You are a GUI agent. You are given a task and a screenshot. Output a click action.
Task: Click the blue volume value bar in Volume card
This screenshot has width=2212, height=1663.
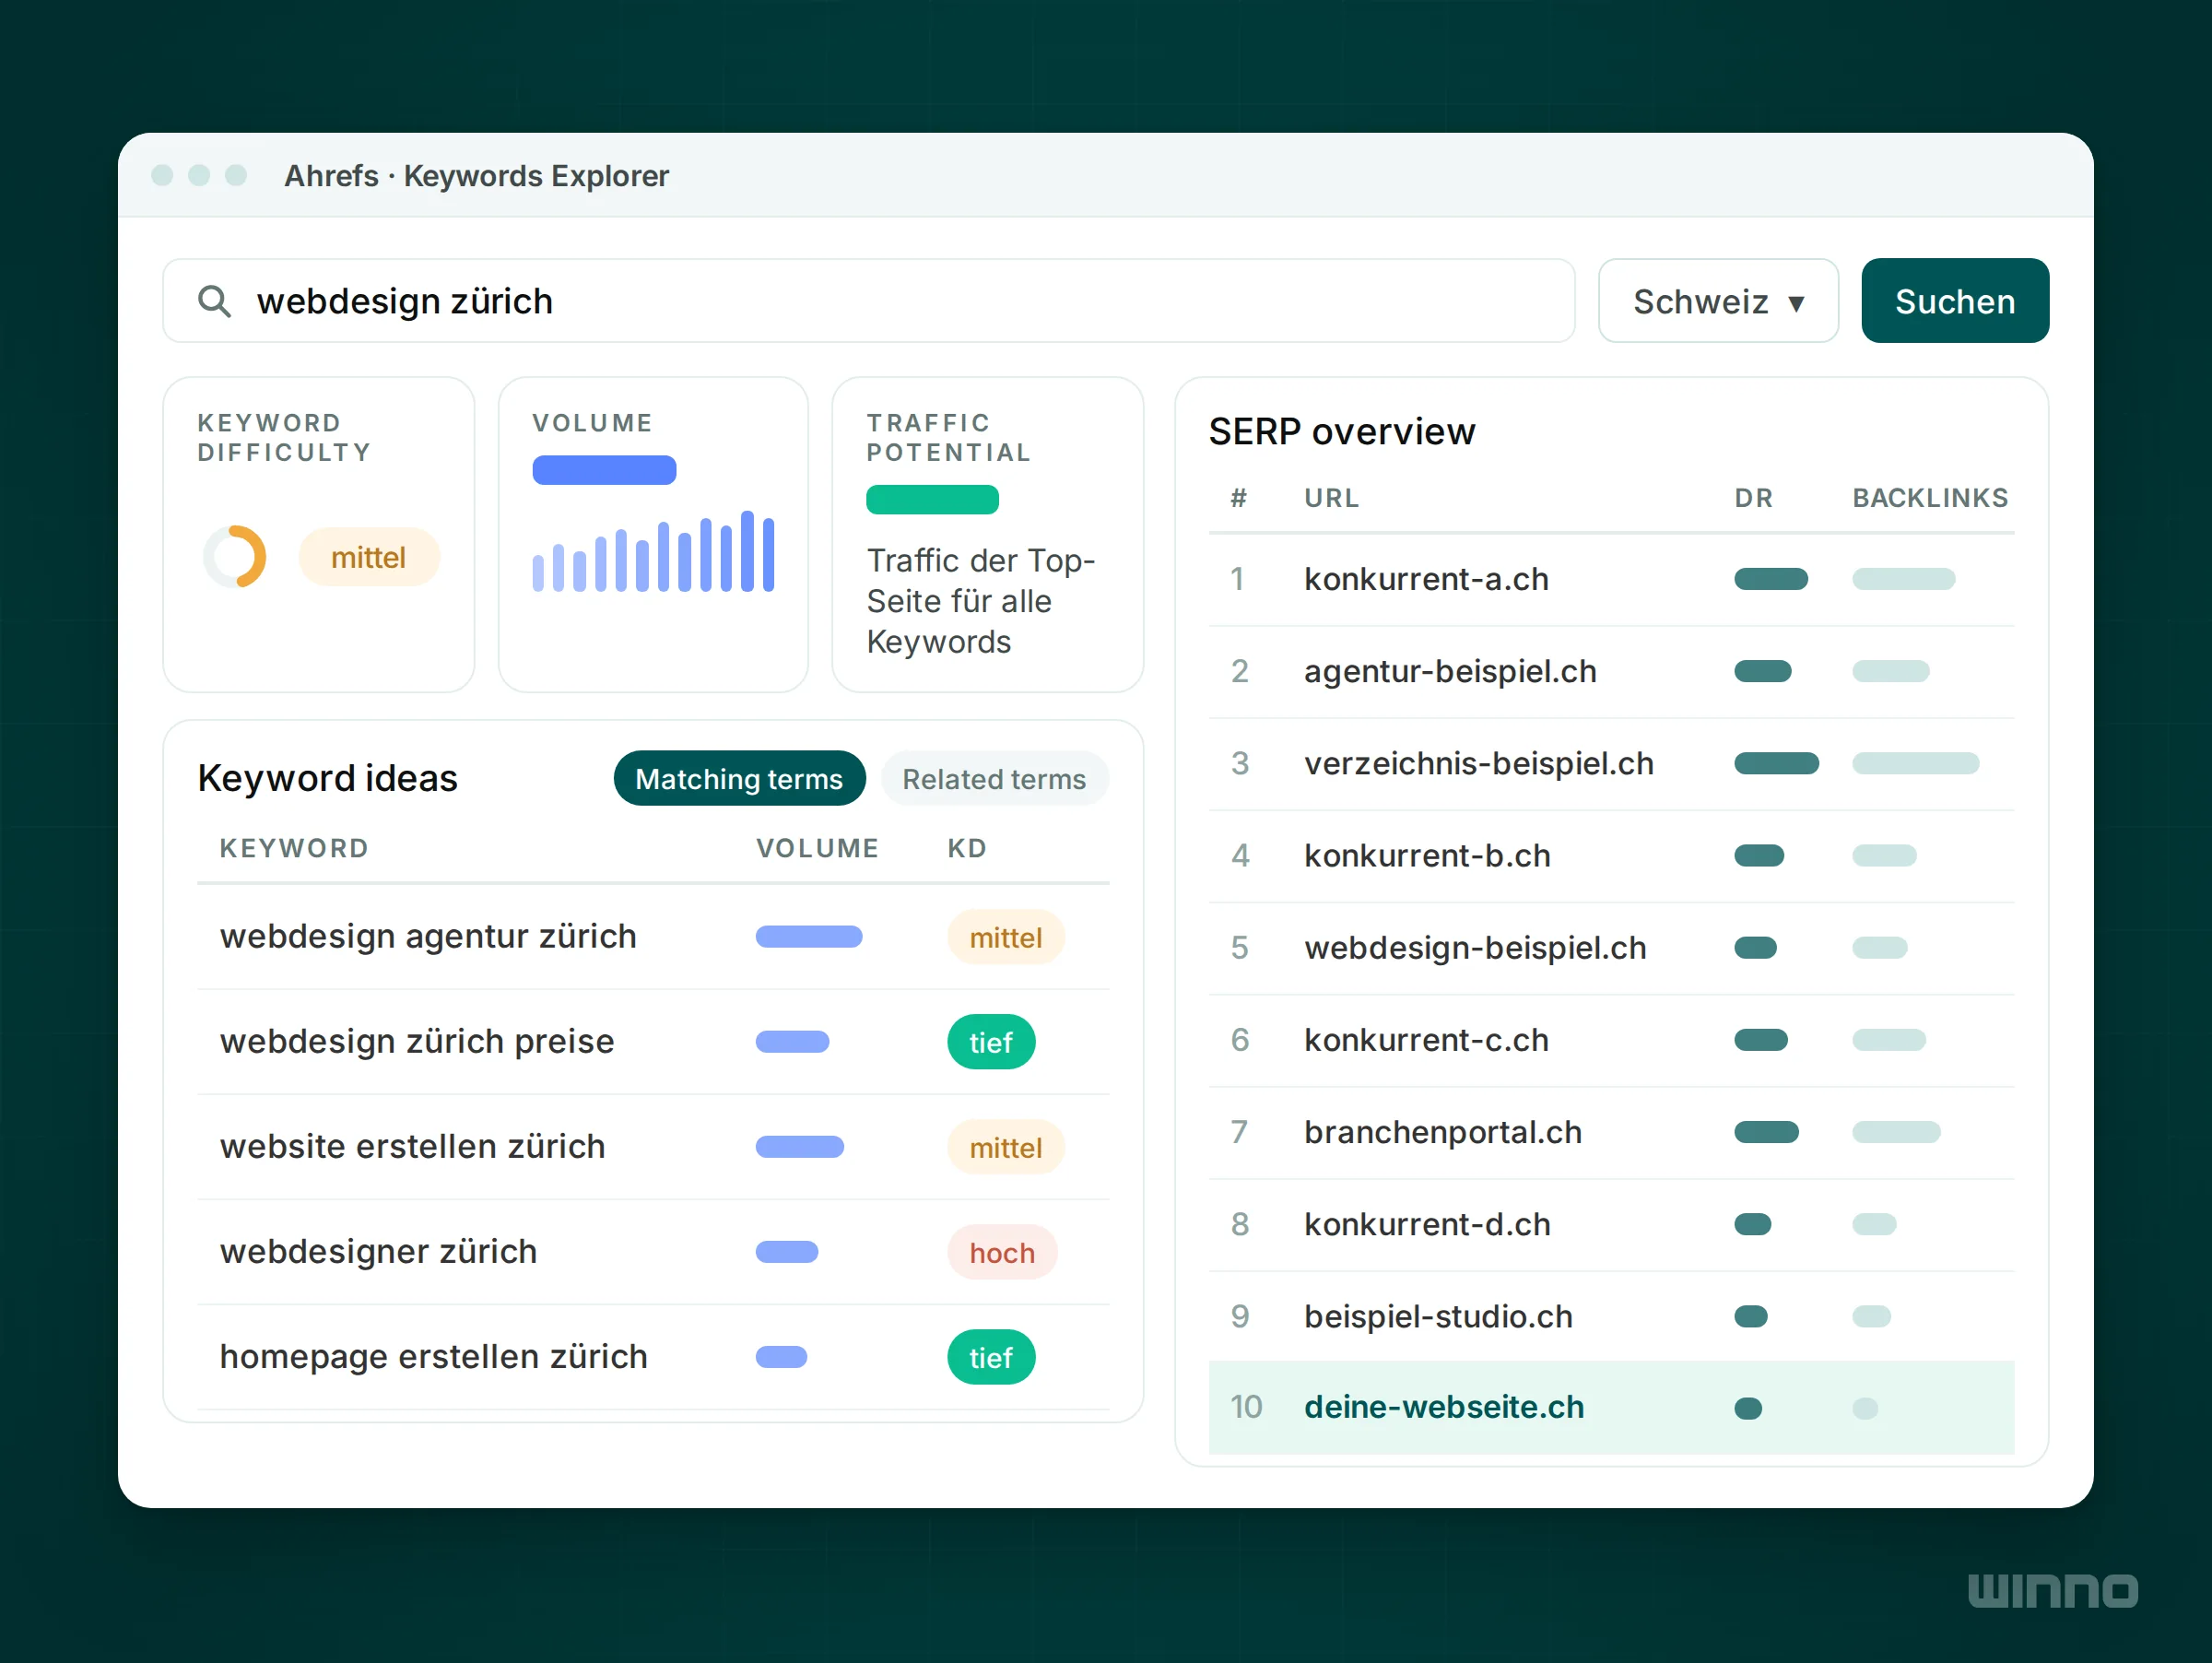tap(604, 470)
